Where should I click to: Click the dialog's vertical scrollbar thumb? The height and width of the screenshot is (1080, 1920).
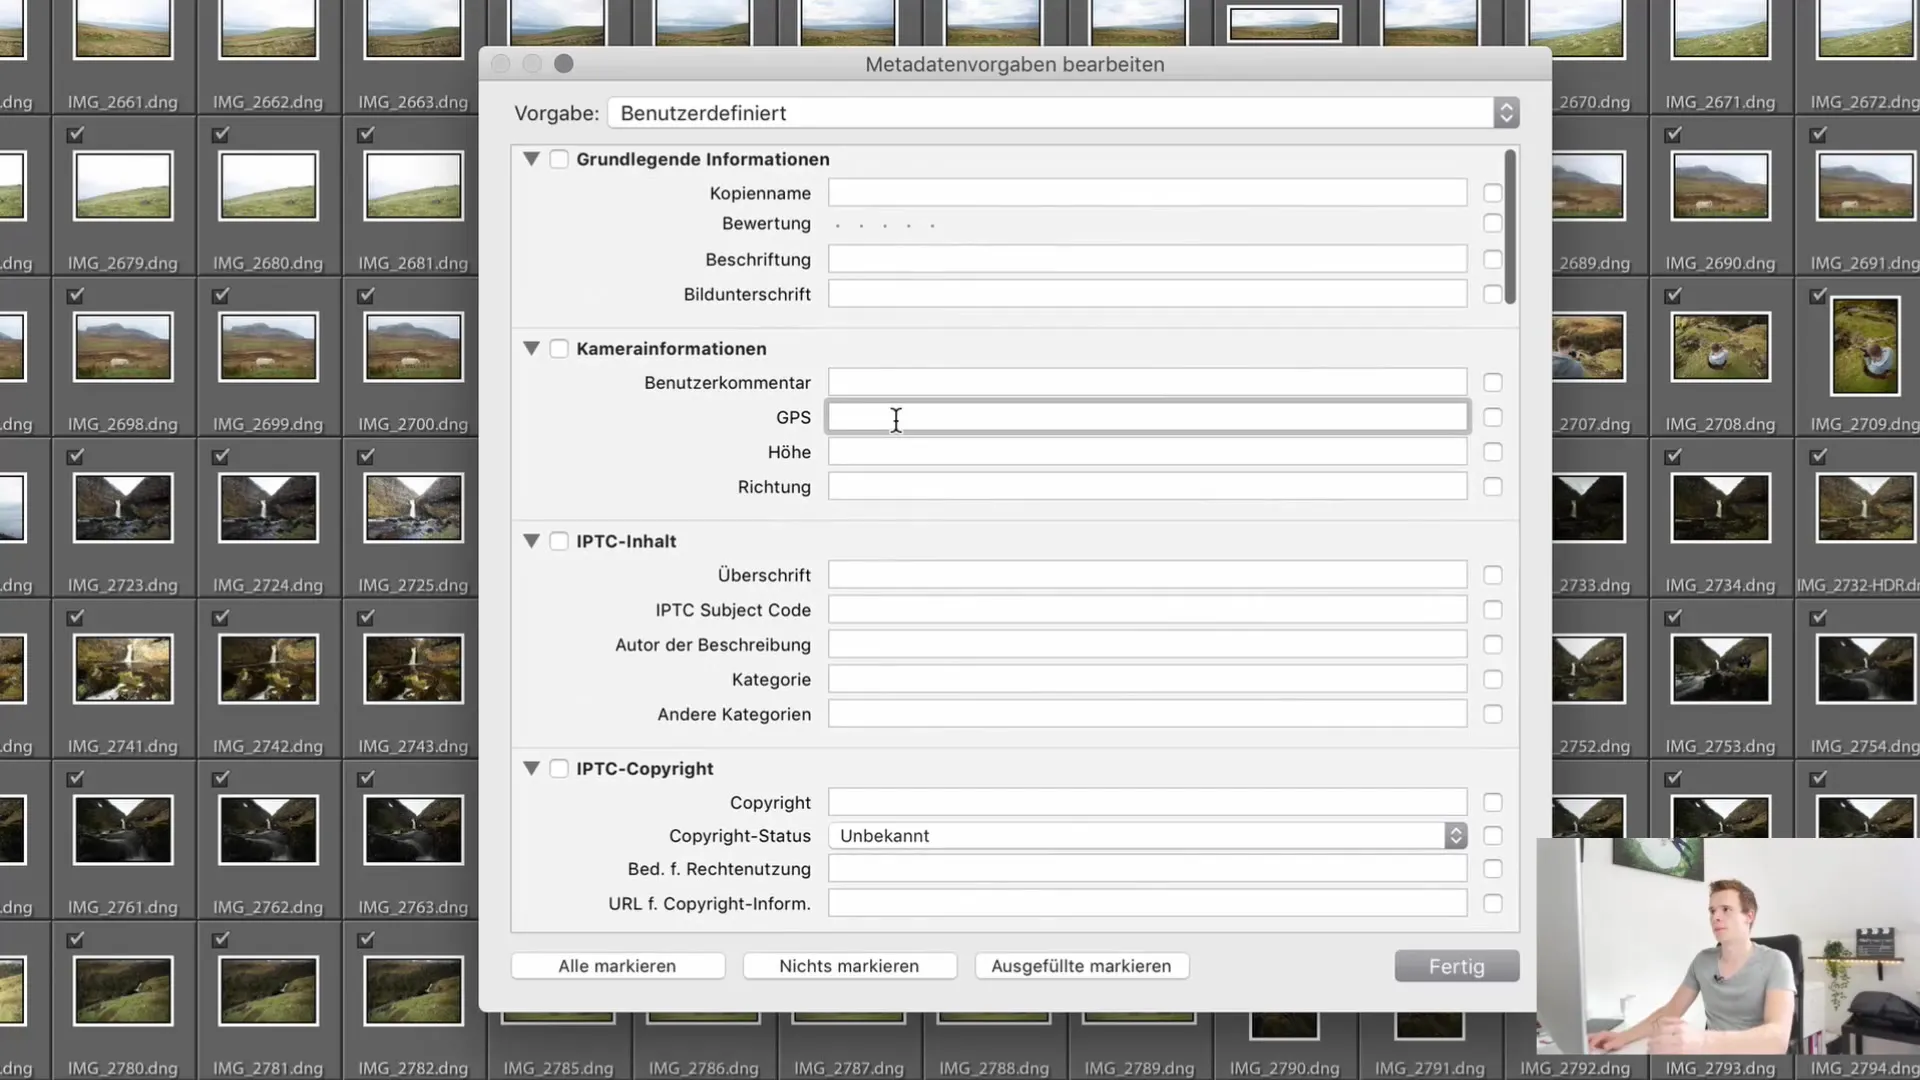coord(1510,226)
